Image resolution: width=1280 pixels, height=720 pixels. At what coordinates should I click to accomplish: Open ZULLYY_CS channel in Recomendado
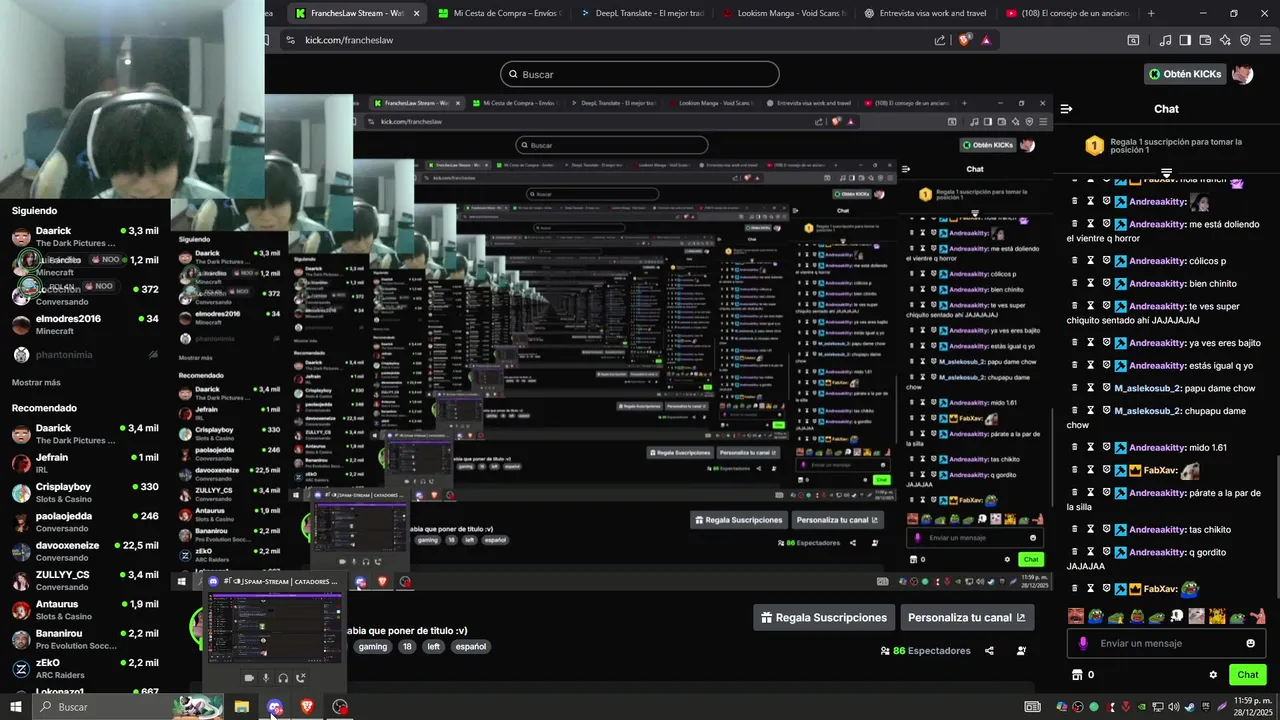point(85,580)
